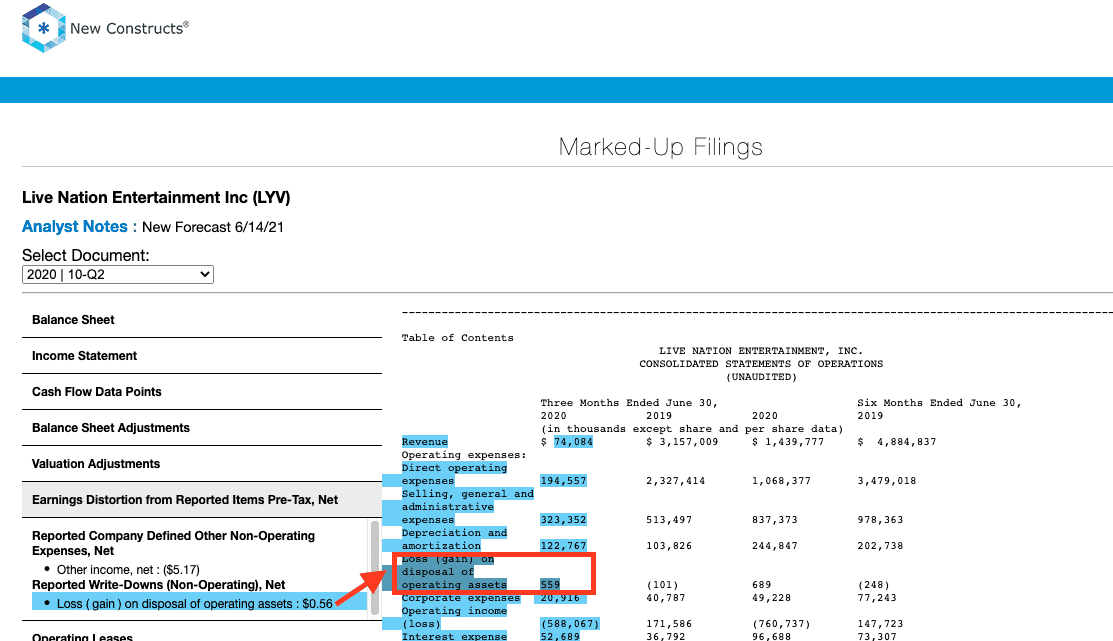Select Other income, net ($5.17) item

(128, 570)
